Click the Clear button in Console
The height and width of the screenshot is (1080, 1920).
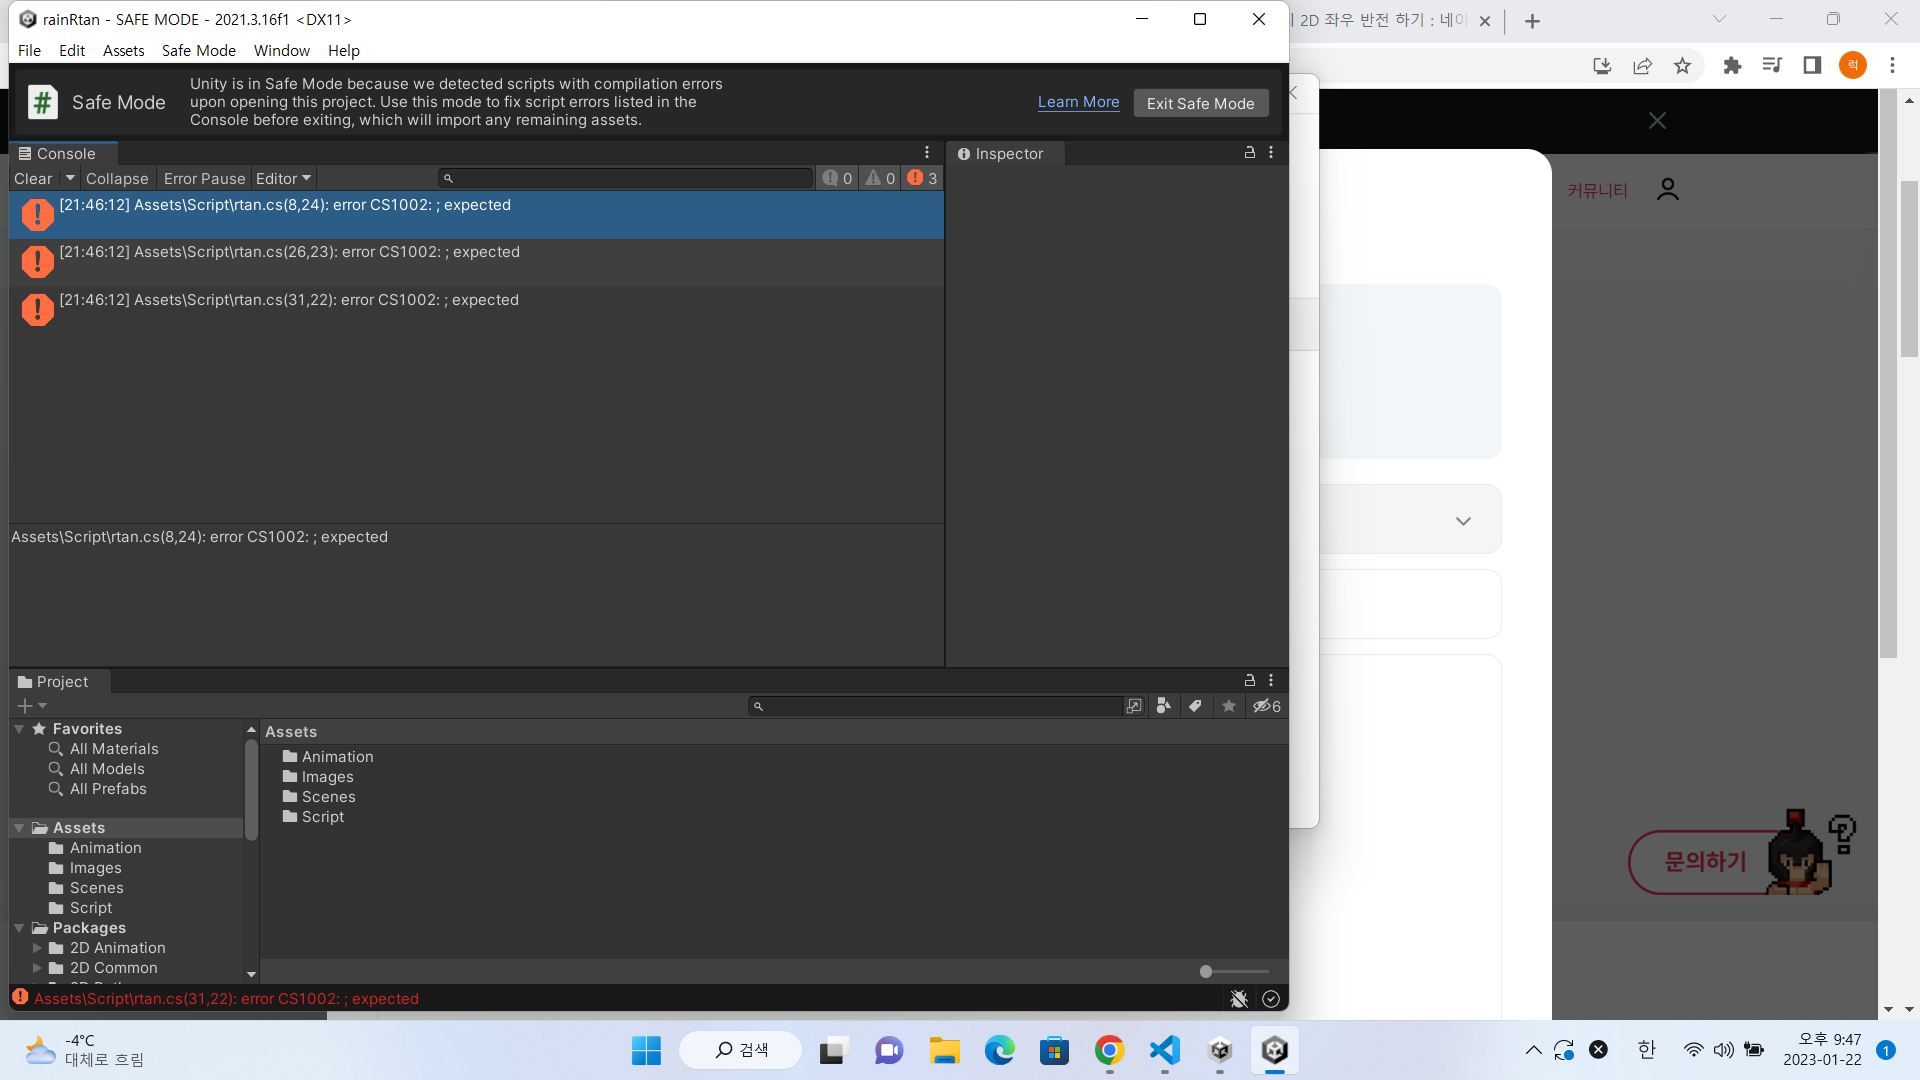click(33, 178)
